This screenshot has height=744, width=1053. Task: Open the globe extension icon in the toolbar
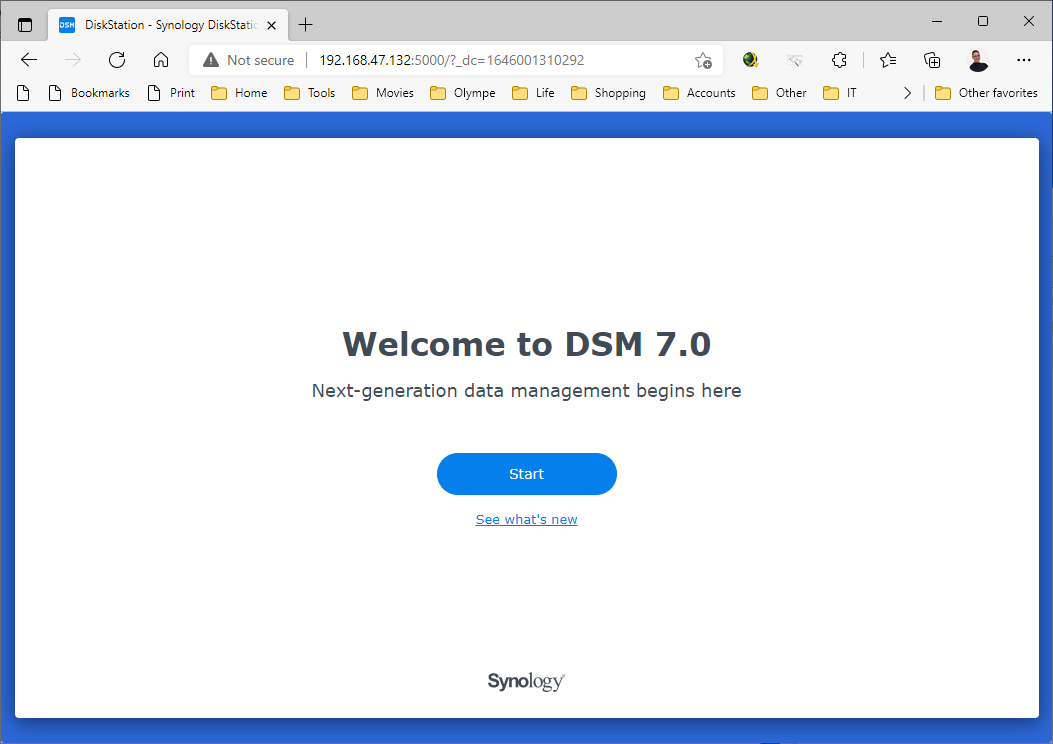(x=751, y=60)
